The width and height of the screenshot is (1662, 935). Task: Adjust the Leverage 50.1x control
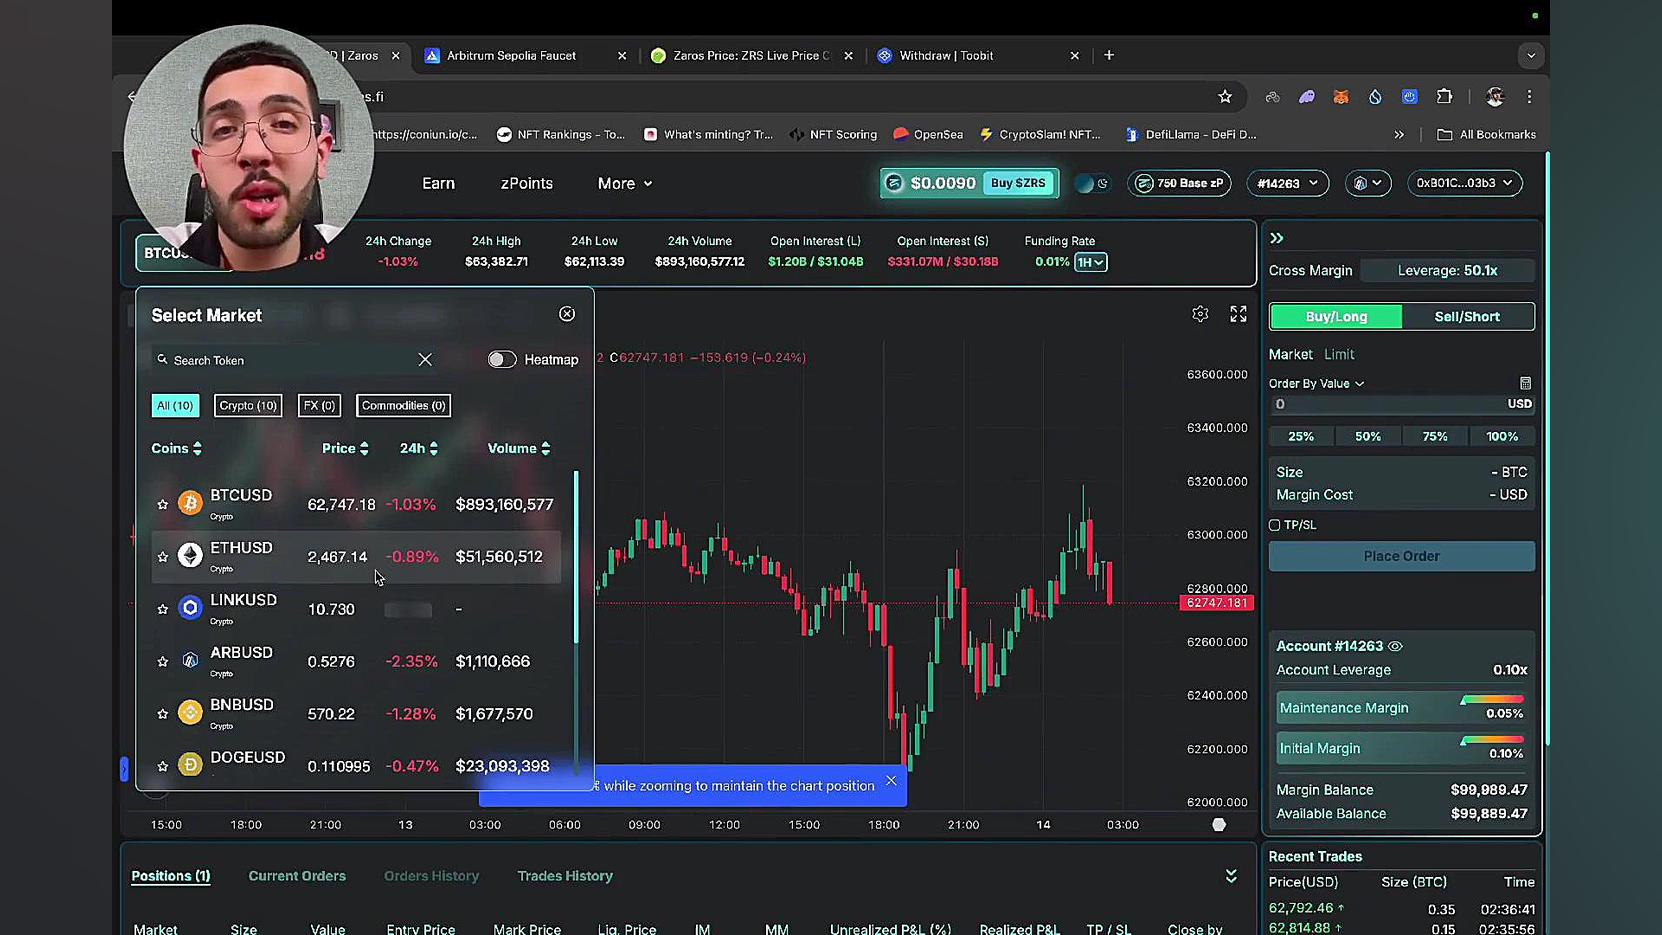1447,271
